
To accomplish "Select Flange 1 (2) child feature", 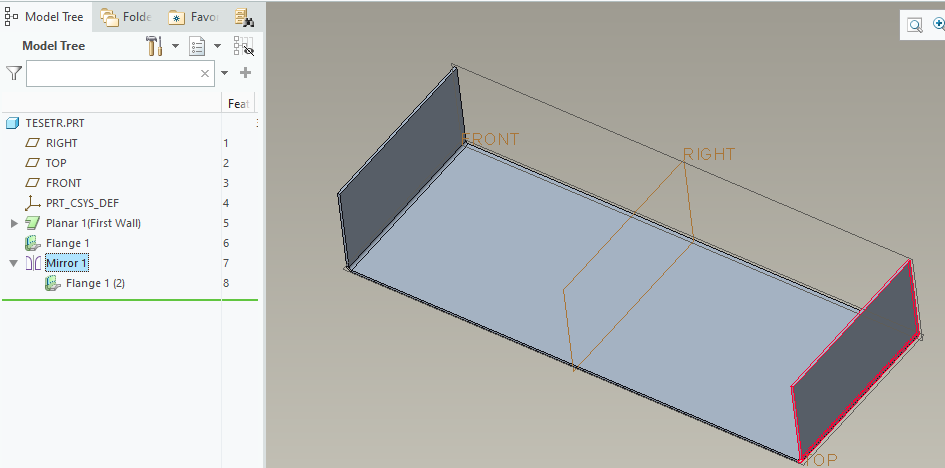I will (95, 283).
